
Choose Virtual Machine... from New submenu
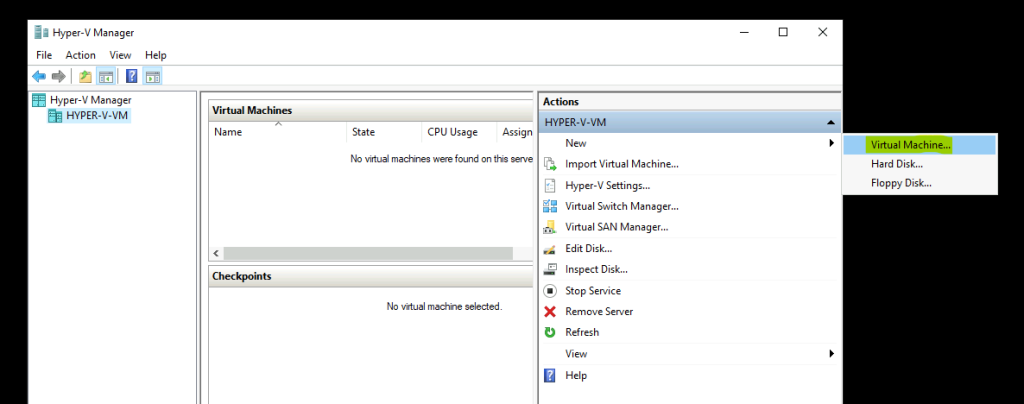(x=920, y=145)
